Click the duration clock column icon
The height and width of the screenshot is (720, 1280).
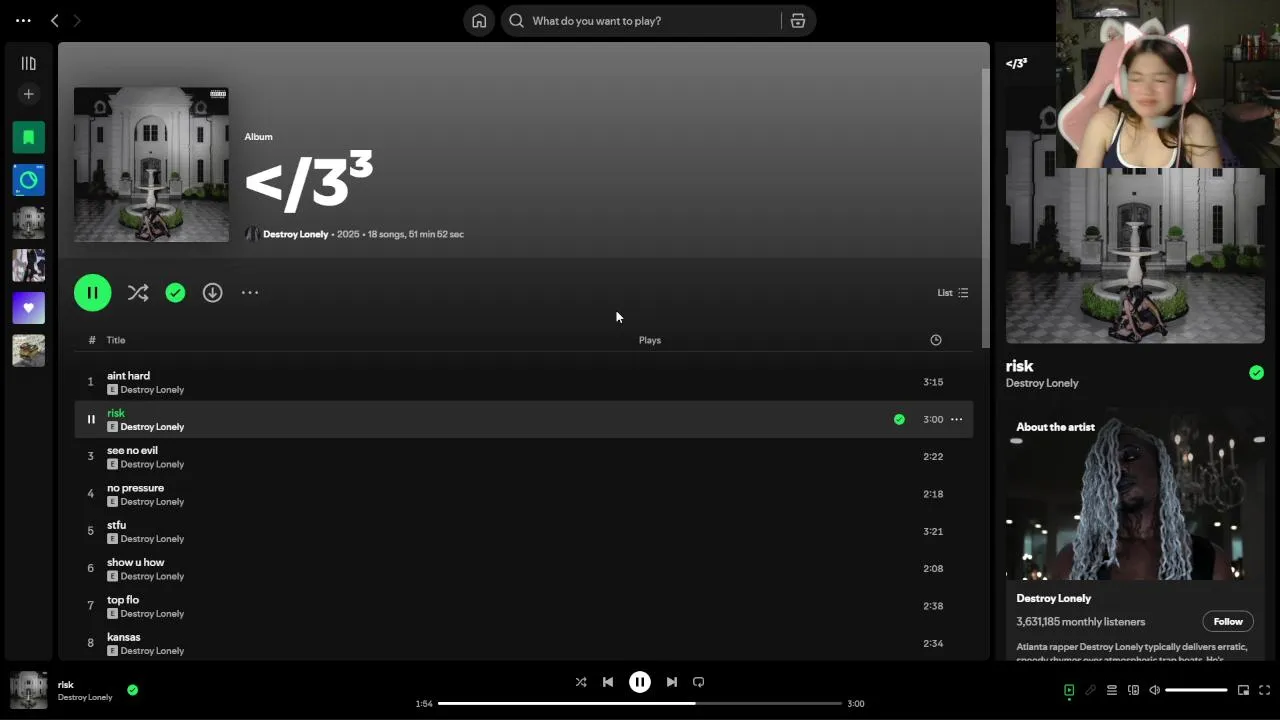click(x=936, y=340)
